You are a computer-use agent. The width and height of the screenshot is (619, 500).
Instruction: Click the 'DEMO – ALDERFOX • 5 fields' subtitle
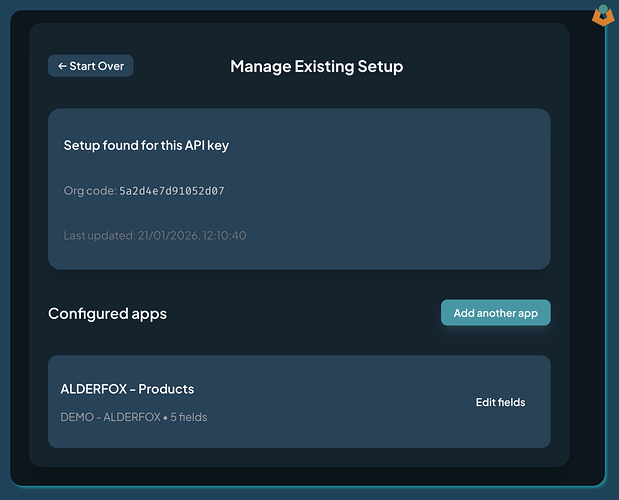[134, 417]
